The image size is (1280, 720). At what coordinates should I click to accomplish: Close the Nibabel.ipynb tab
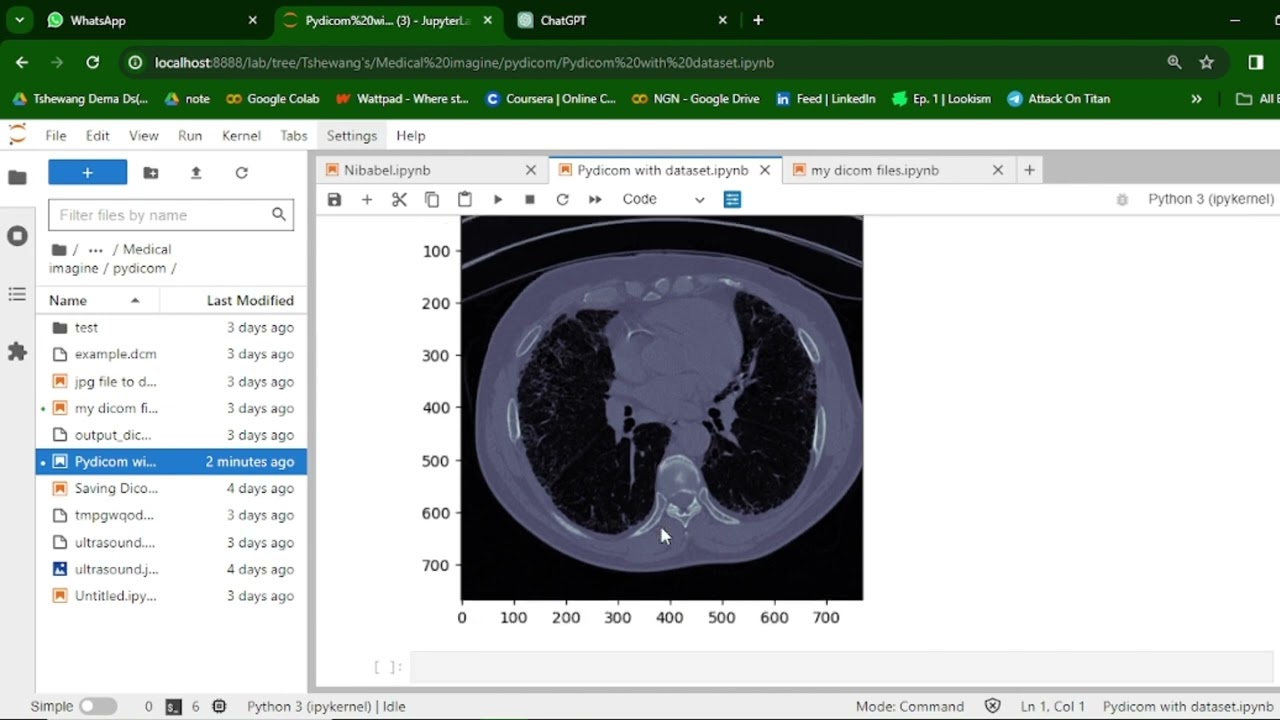click(531, 170)
